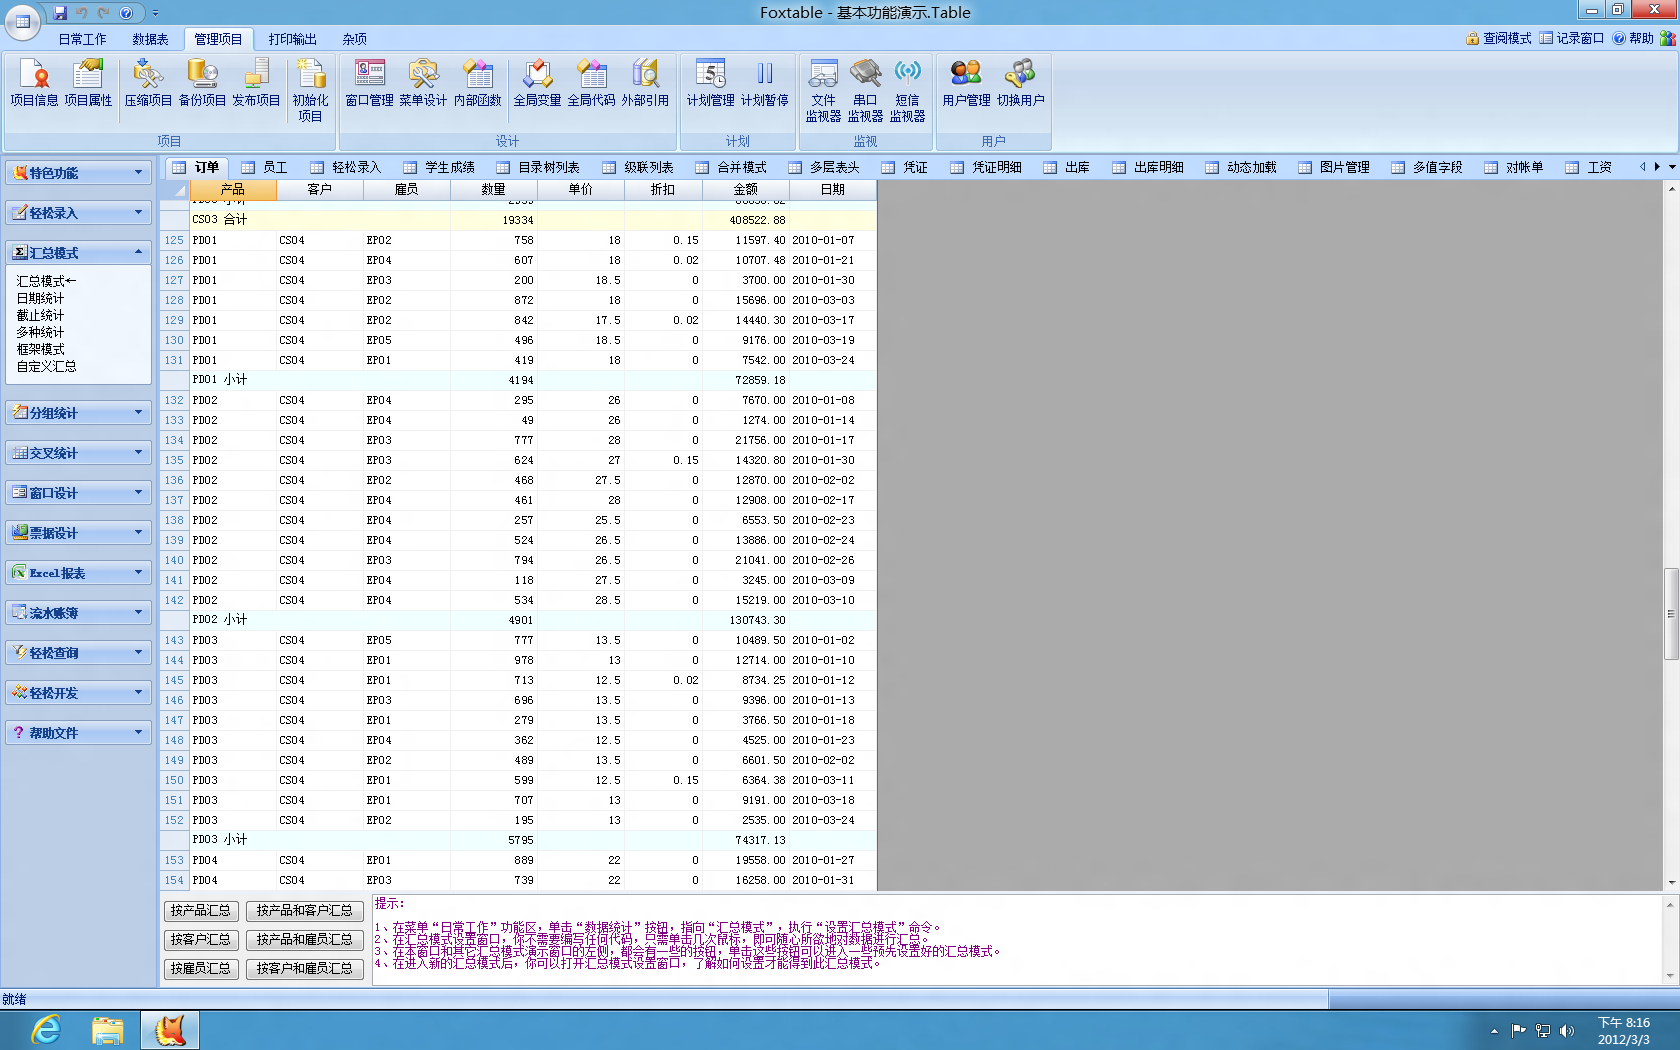Select 日期统计 in sidebar list
Screen dimensions: 1680x1050
[40, 298]
